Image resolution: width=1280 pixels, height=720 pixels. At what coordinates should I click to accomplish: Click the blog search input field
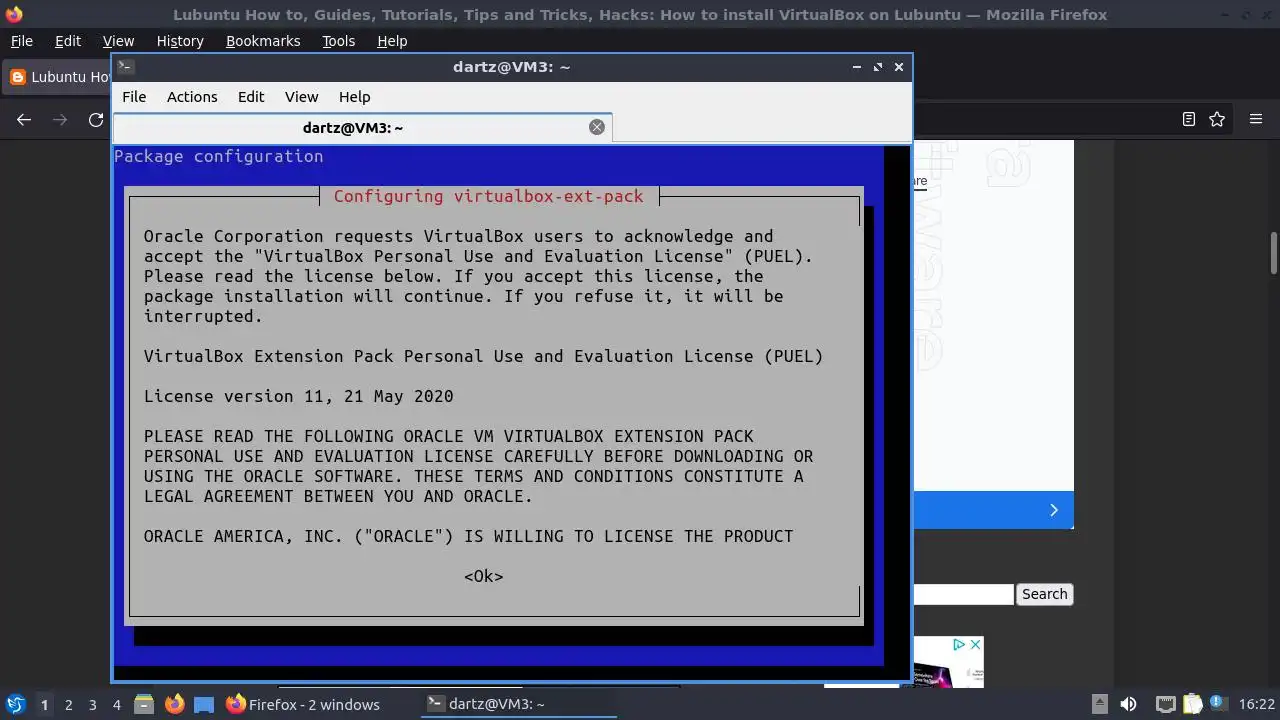point(963,594)
